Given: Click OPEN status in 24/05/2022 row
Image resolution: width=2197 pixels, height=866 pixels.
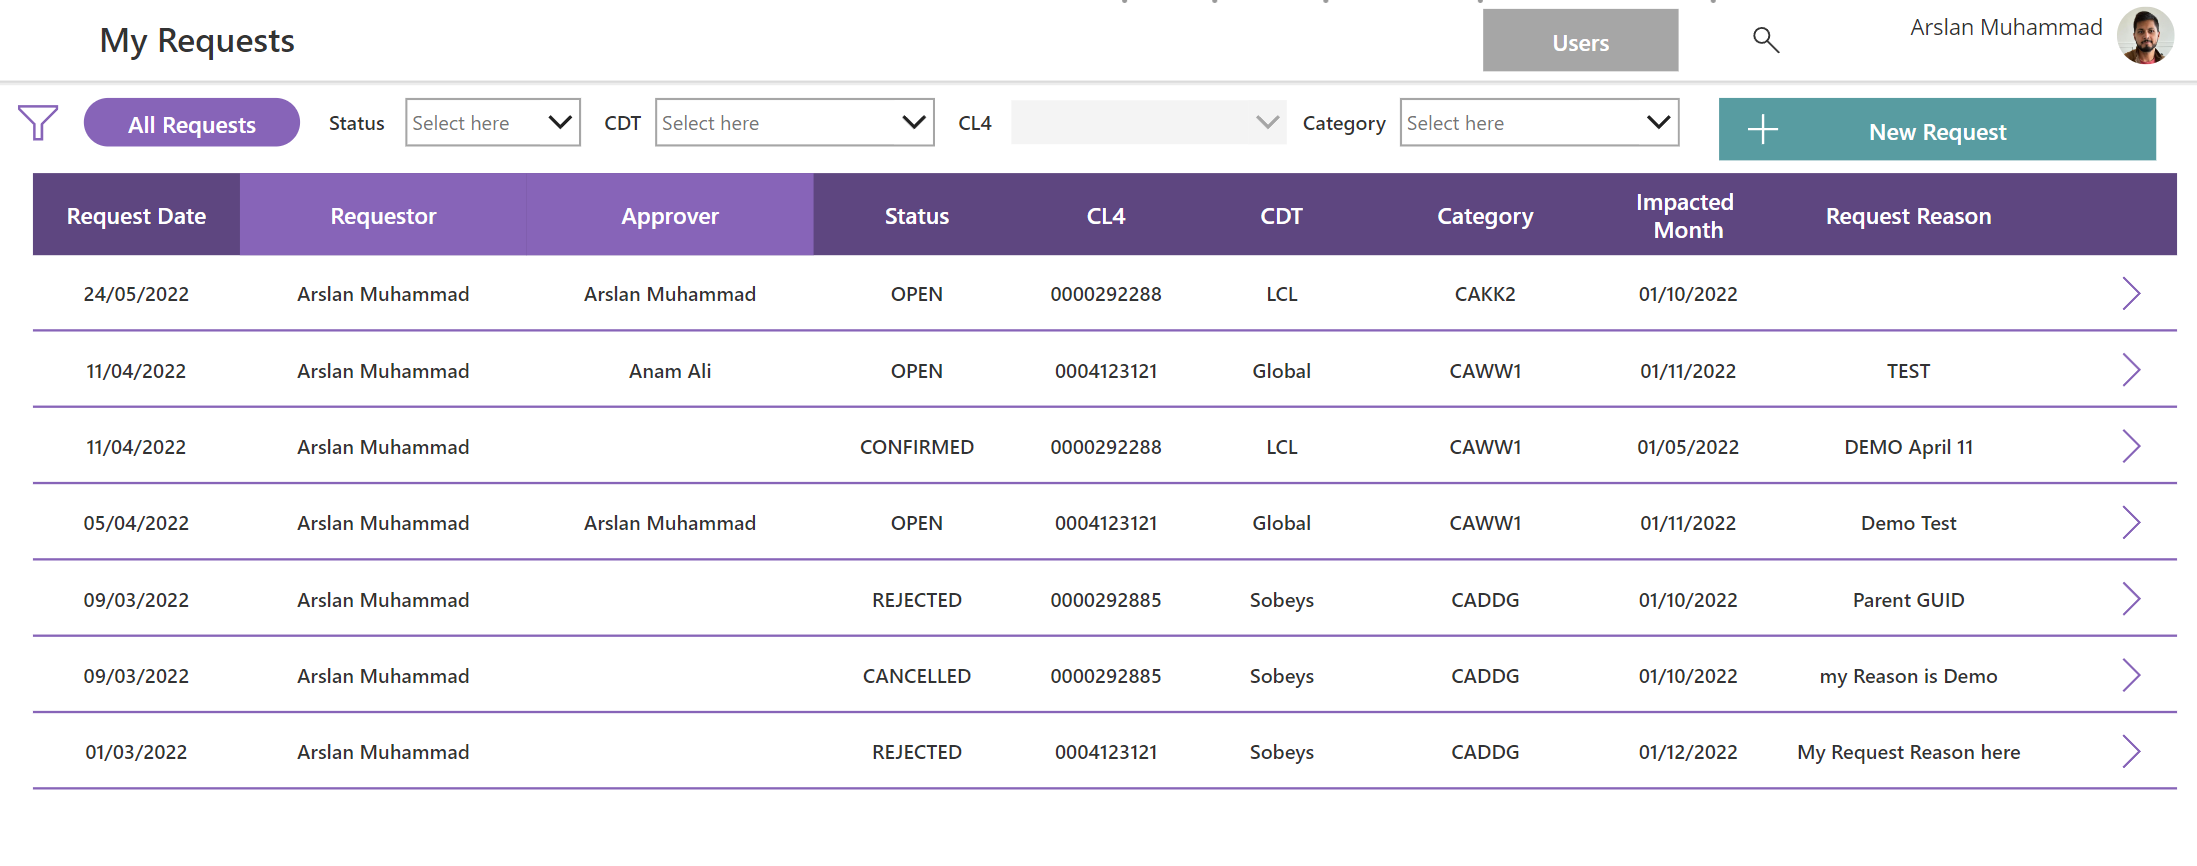Looking at the screenshot, I should pos(916,294).
